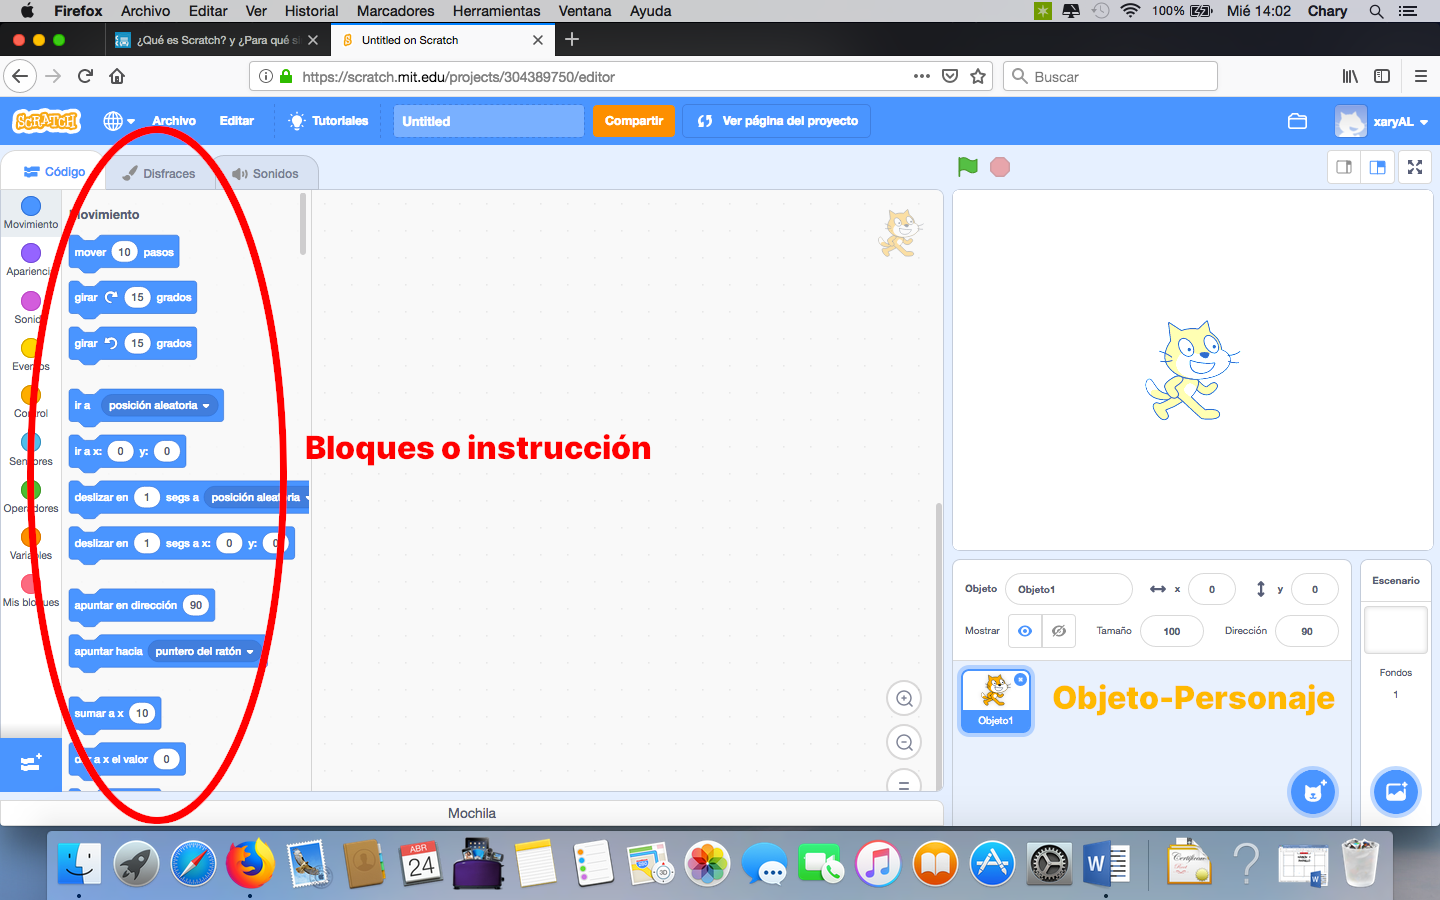Switch to the Disfraces tab

point(159,174)
